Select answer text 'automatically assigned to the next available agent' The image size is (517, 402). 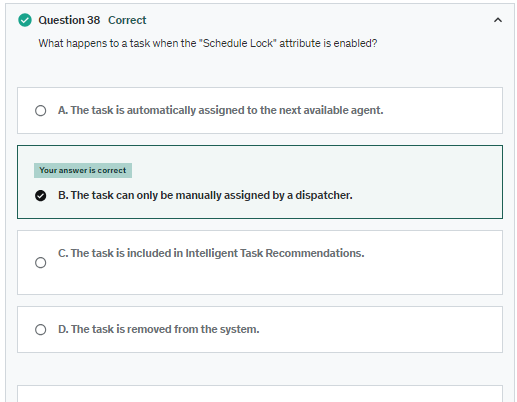tap(255, 110)
